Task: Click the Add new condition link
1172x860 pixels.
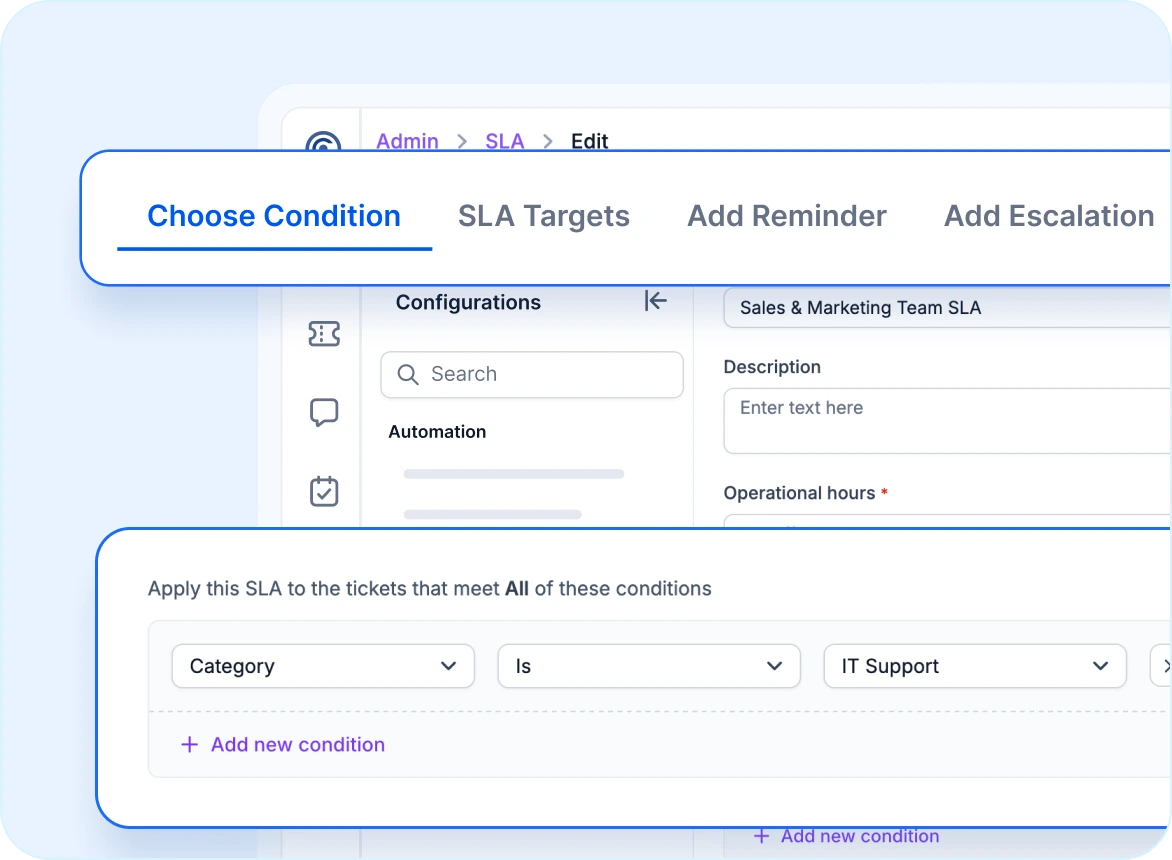Action: pyautogui.click(x=297, y=744)
